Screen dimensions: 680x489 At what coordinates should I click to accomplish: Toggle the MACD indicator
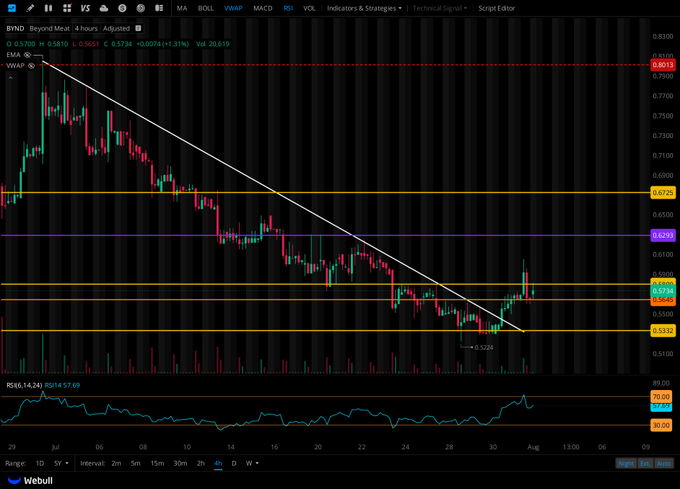263,8
